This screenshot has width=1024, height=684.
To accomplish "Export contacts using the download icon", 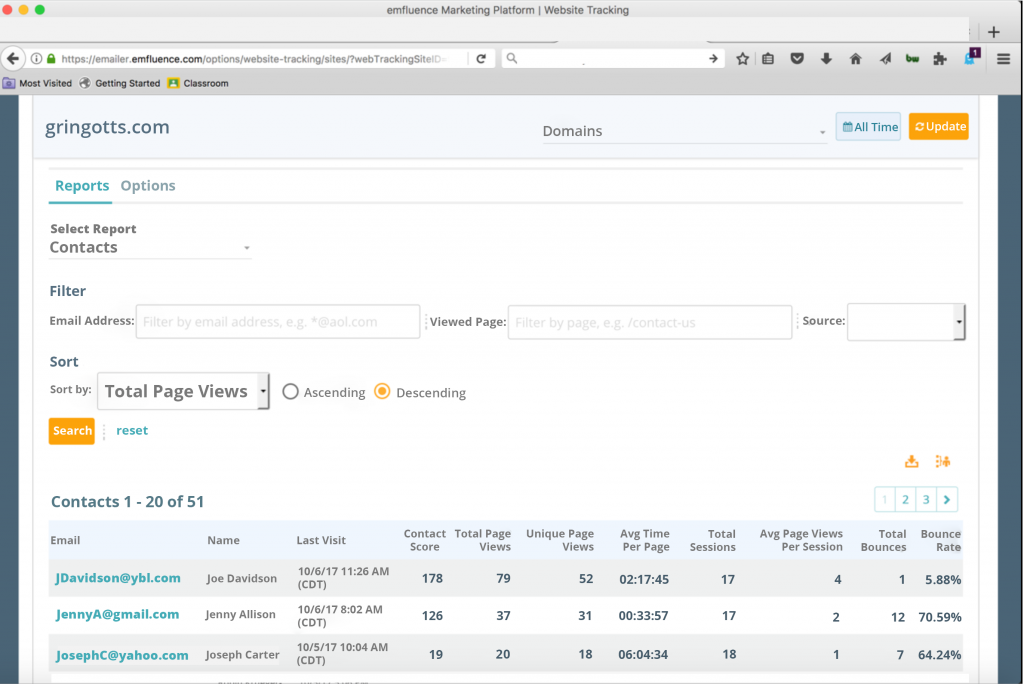I will coord(911,461).
